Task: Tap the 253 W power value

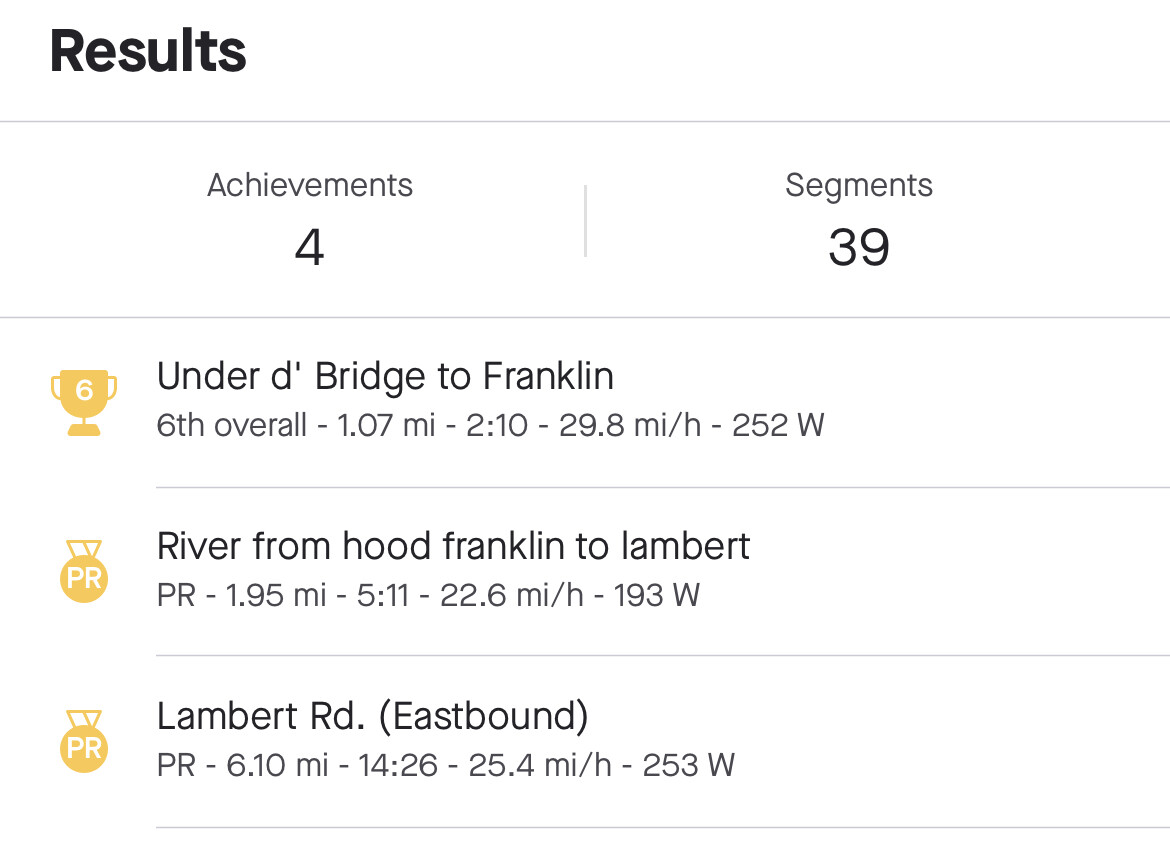Action: [689, 765]
